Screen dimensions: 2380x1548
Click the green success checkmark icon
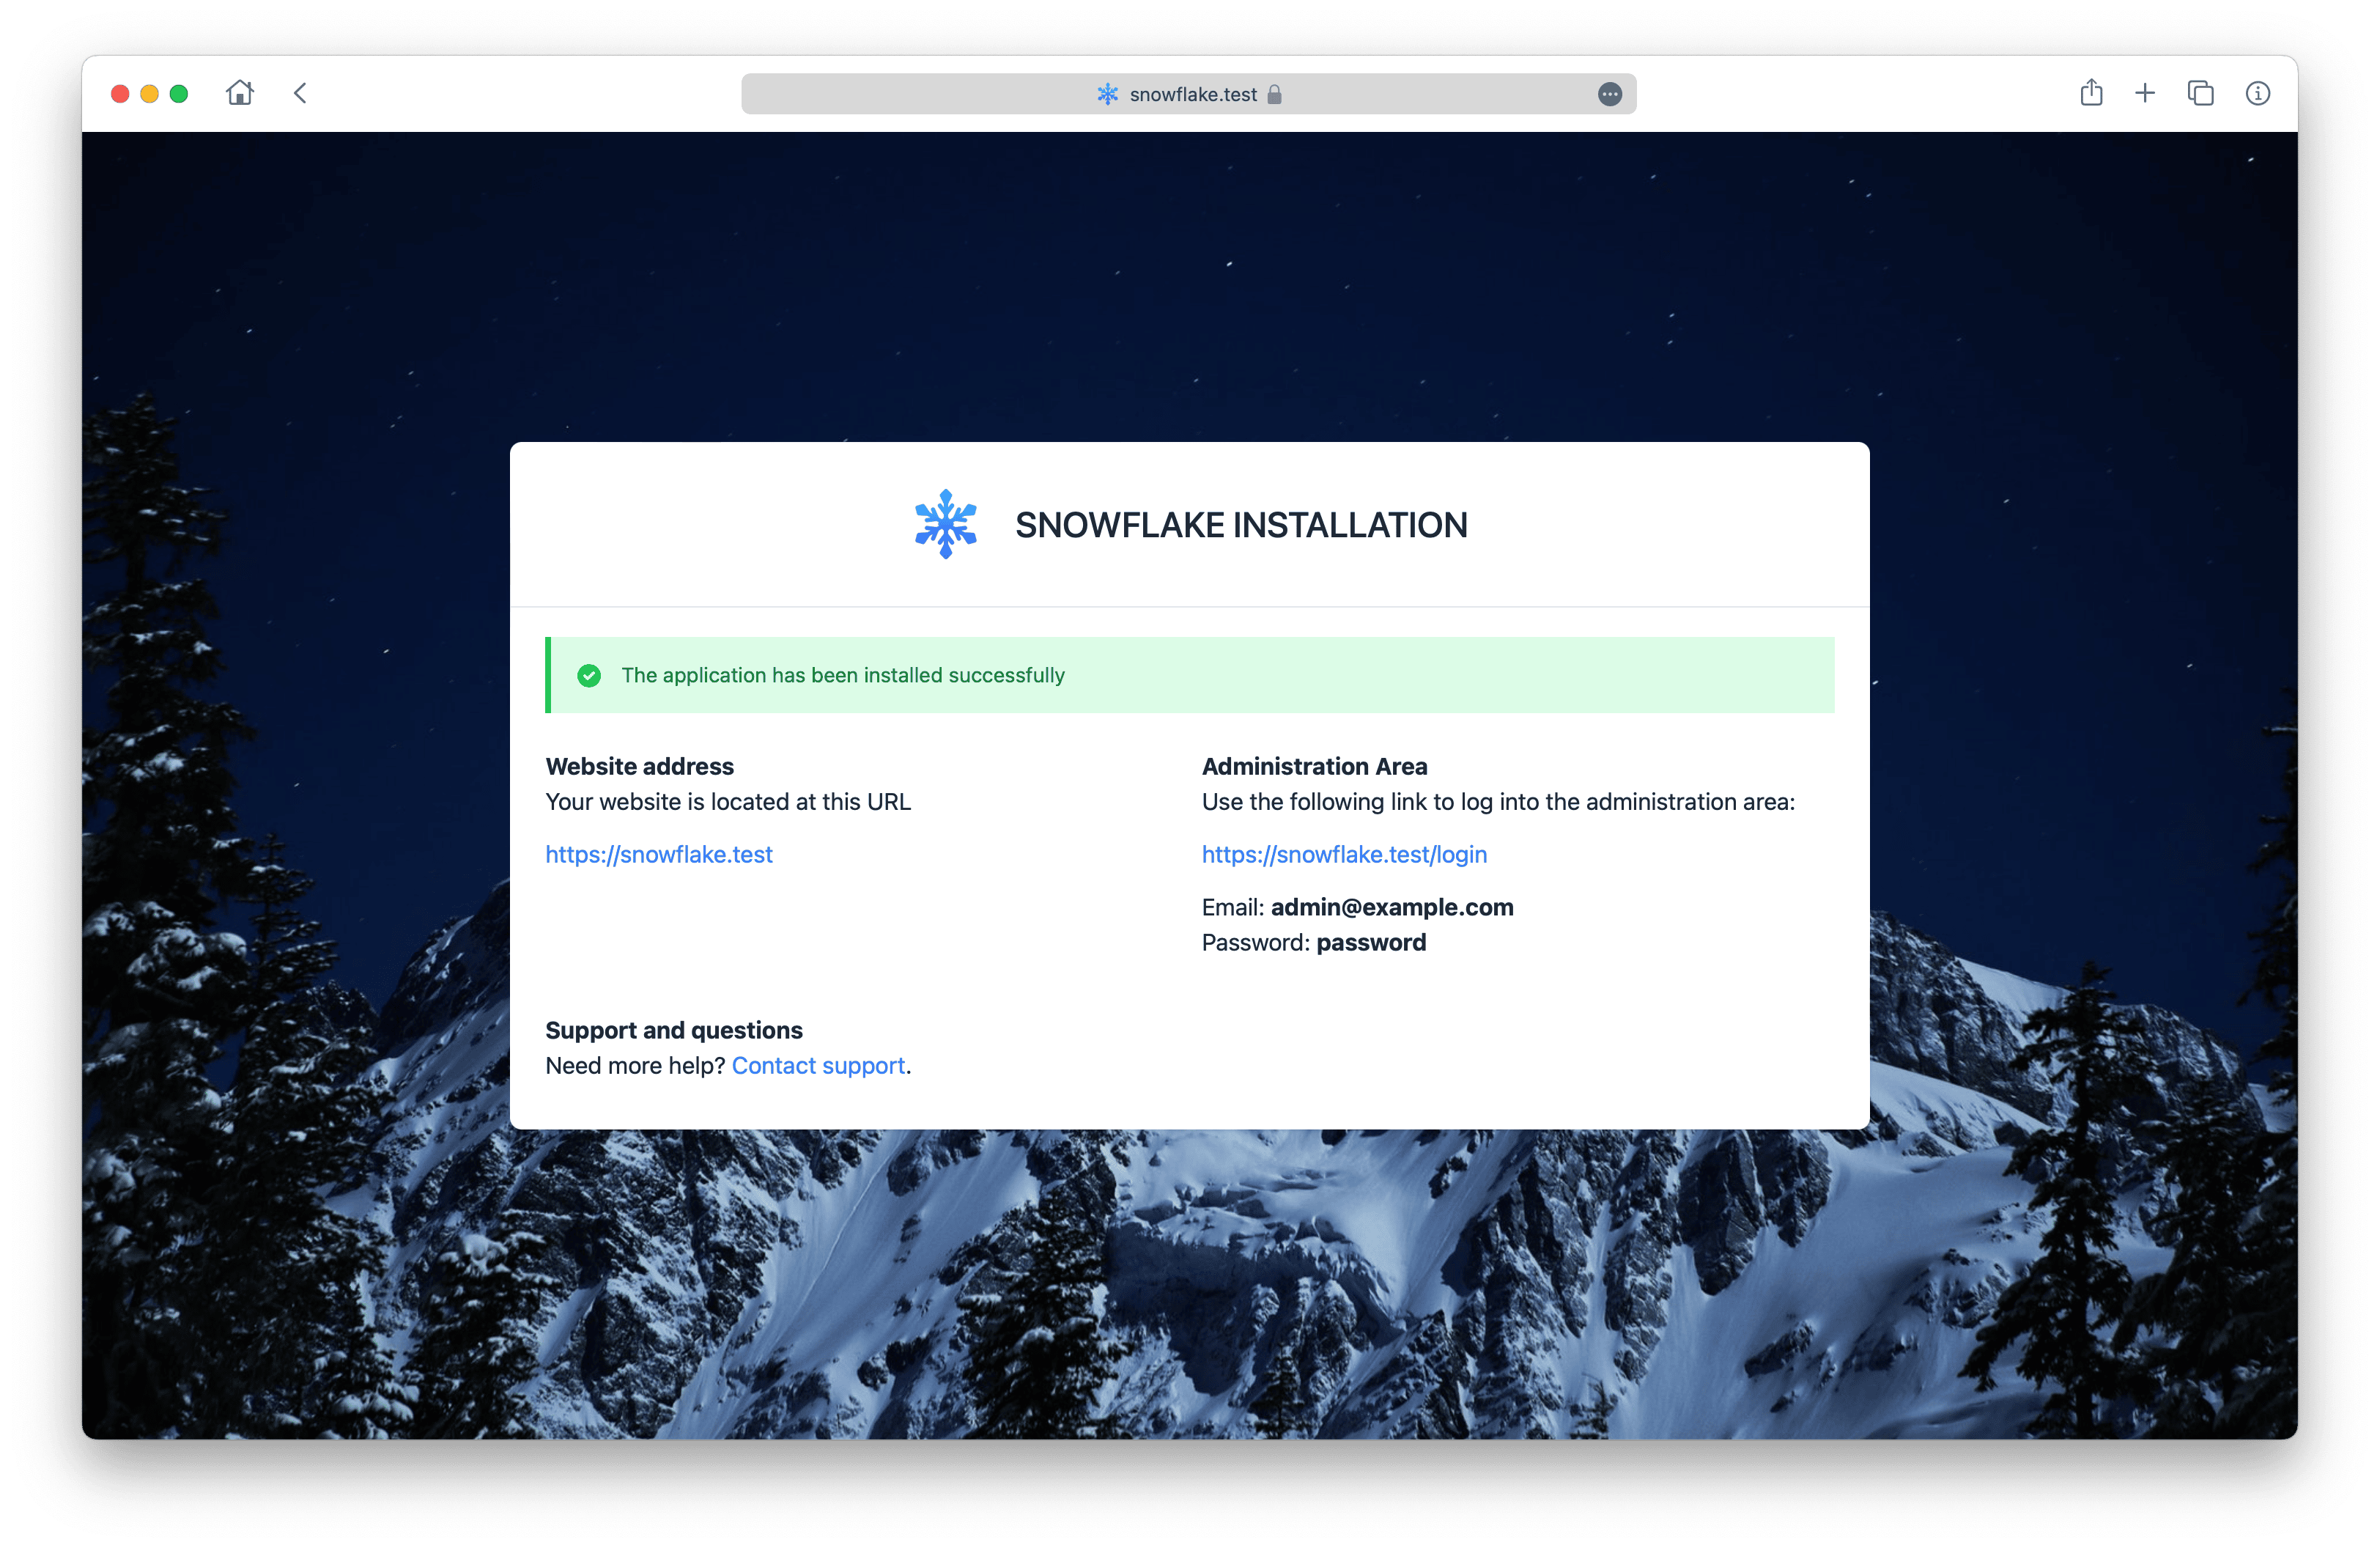point(589,675)
